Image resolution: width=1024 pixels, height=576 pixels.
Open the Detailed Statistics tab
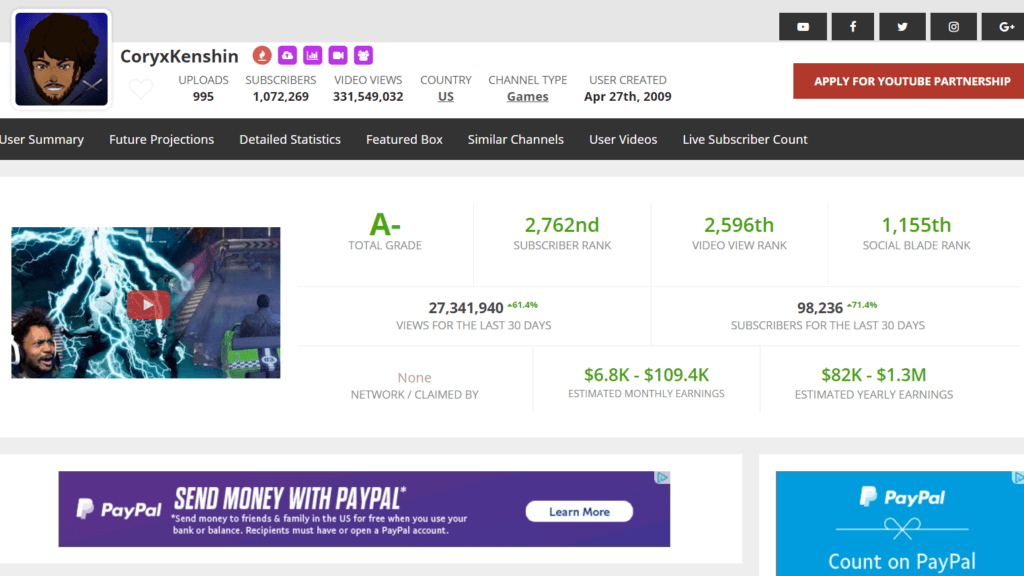(x=290, y=139)
